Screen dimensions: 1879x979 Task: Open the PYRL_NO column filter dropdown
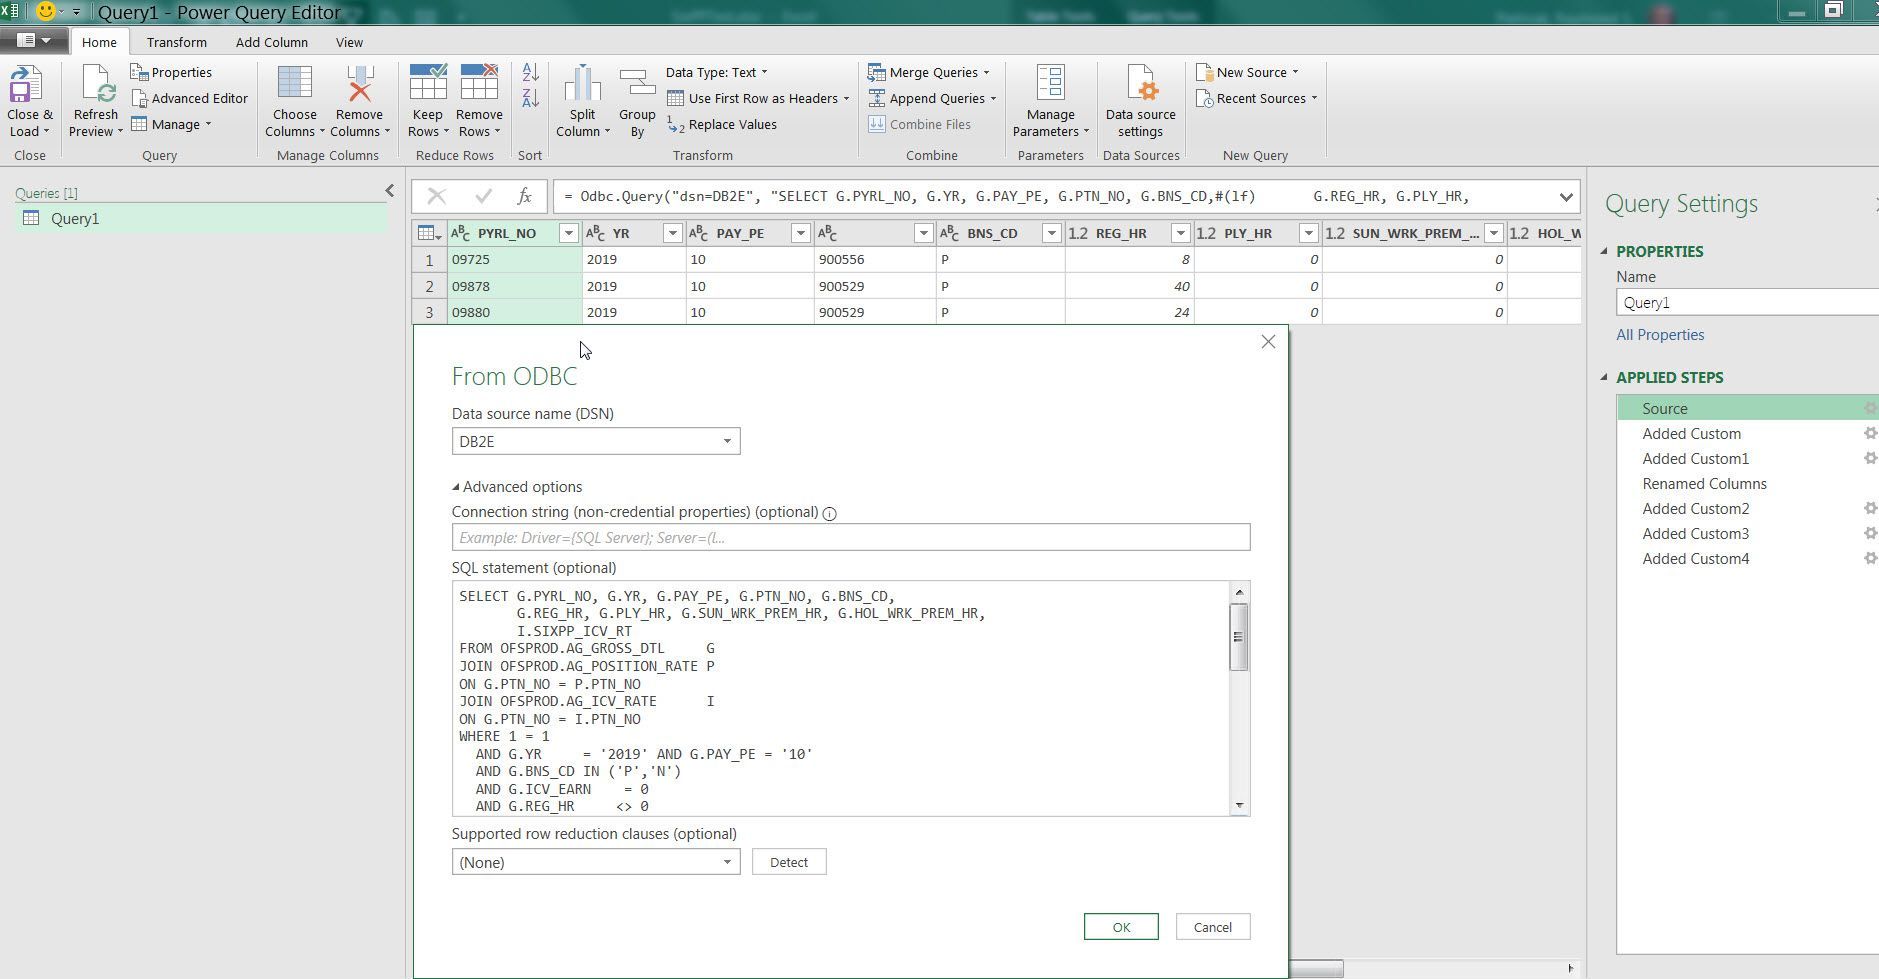pyautogui.click(x=567, y=232)
